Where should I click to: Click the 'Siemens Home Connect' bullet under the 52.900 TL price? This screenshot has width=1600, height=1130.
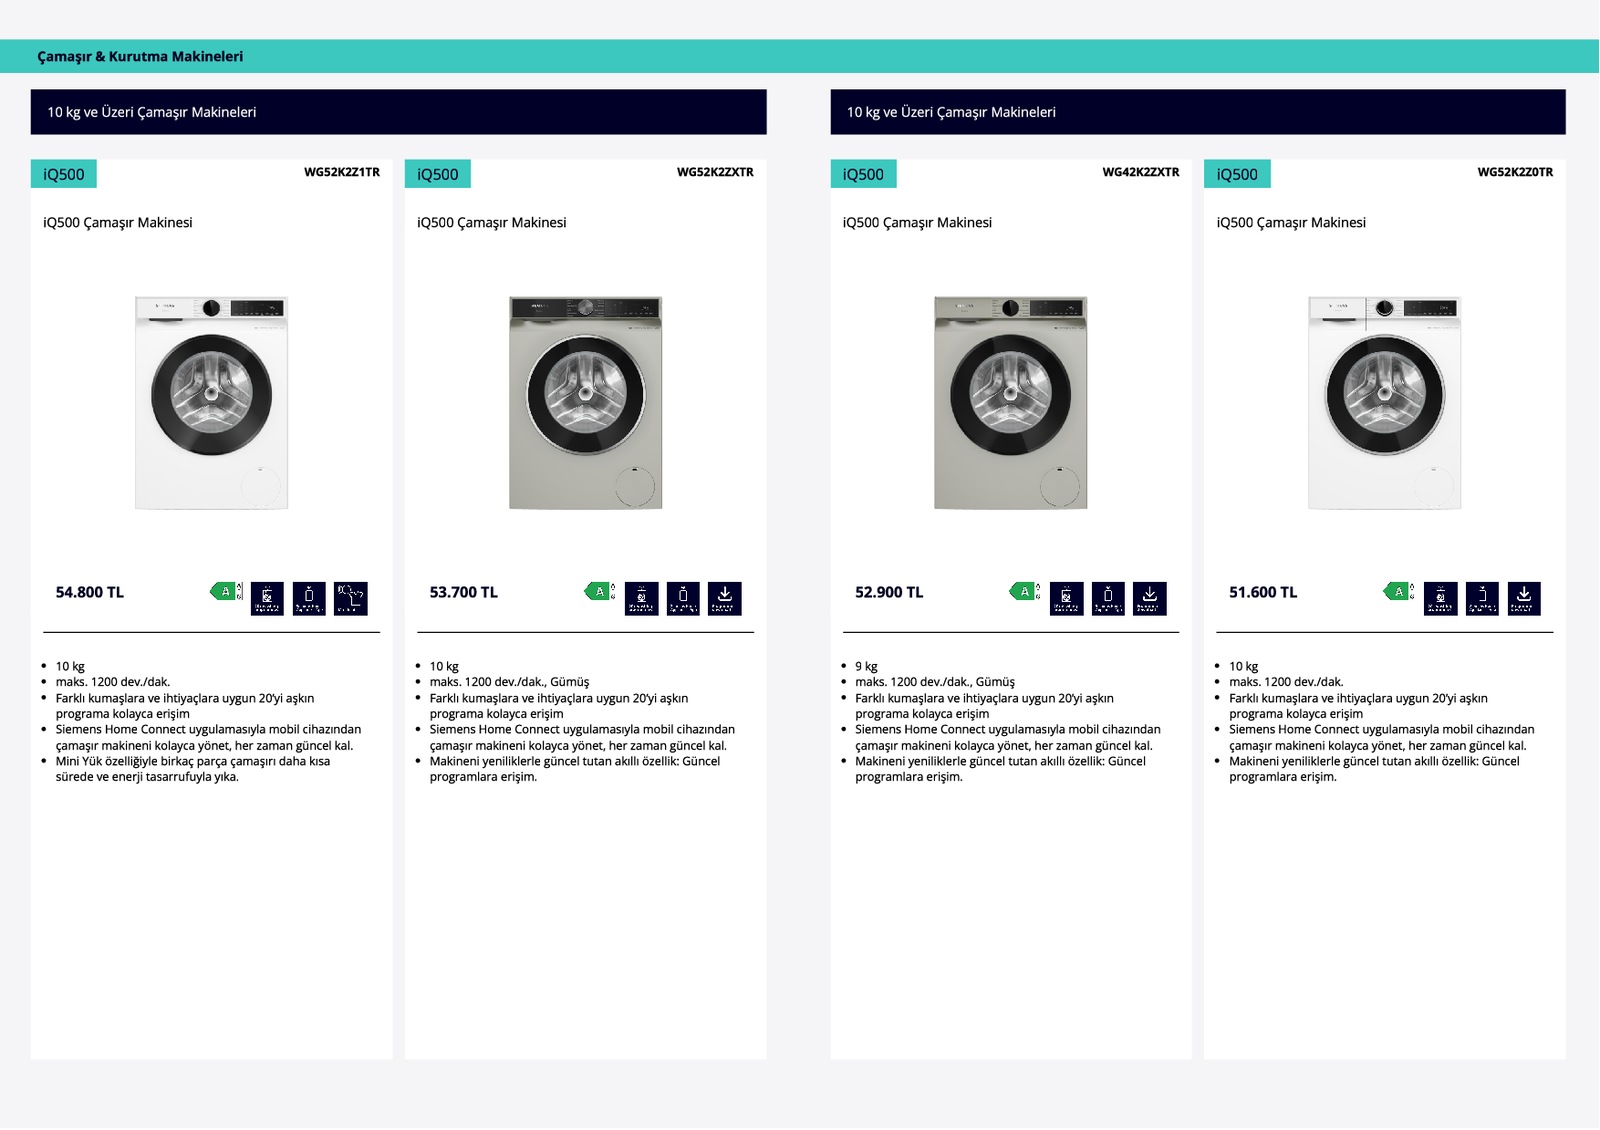[1008, 738]
